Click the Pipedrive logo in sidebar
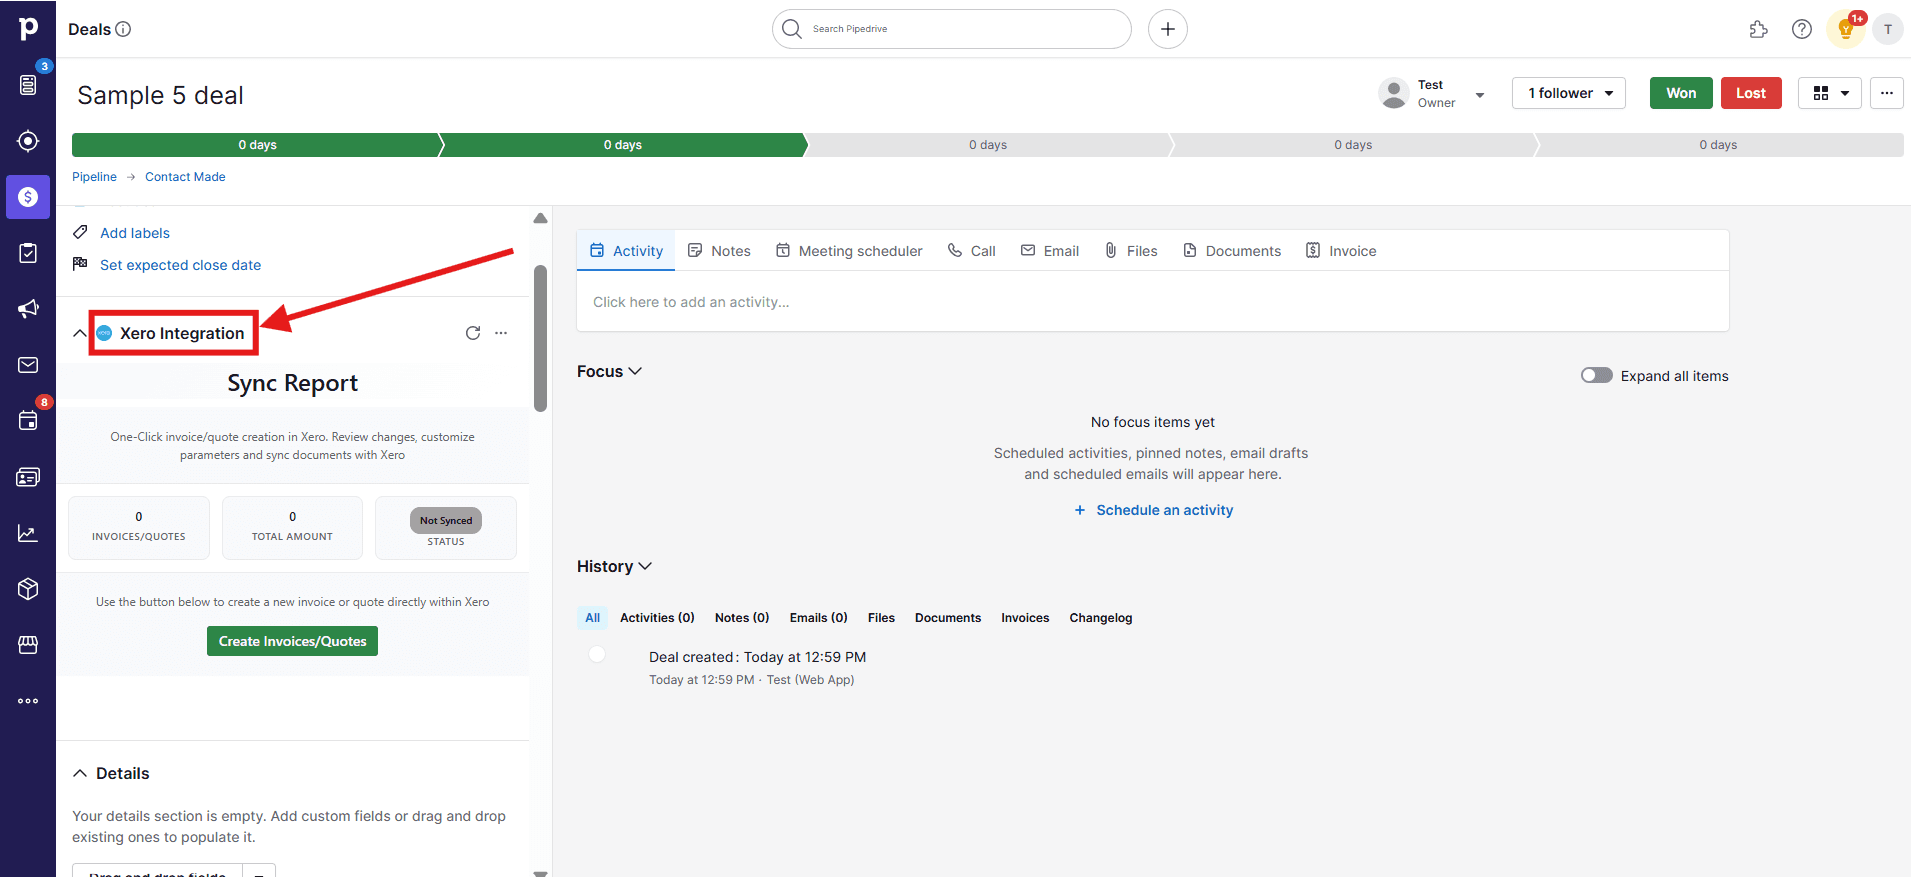The height and width of the screenshot is (877, 1911). click(28, 29)
